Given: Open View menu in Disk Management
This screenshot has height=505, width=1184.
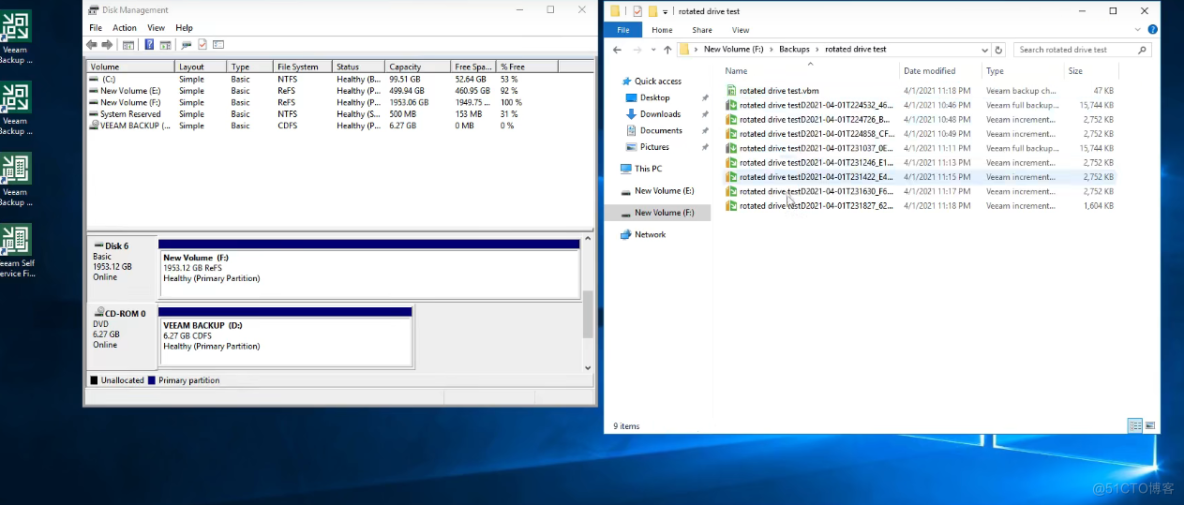Looking at the screenshot, I should pyautogui.click(x=156, y=28).
